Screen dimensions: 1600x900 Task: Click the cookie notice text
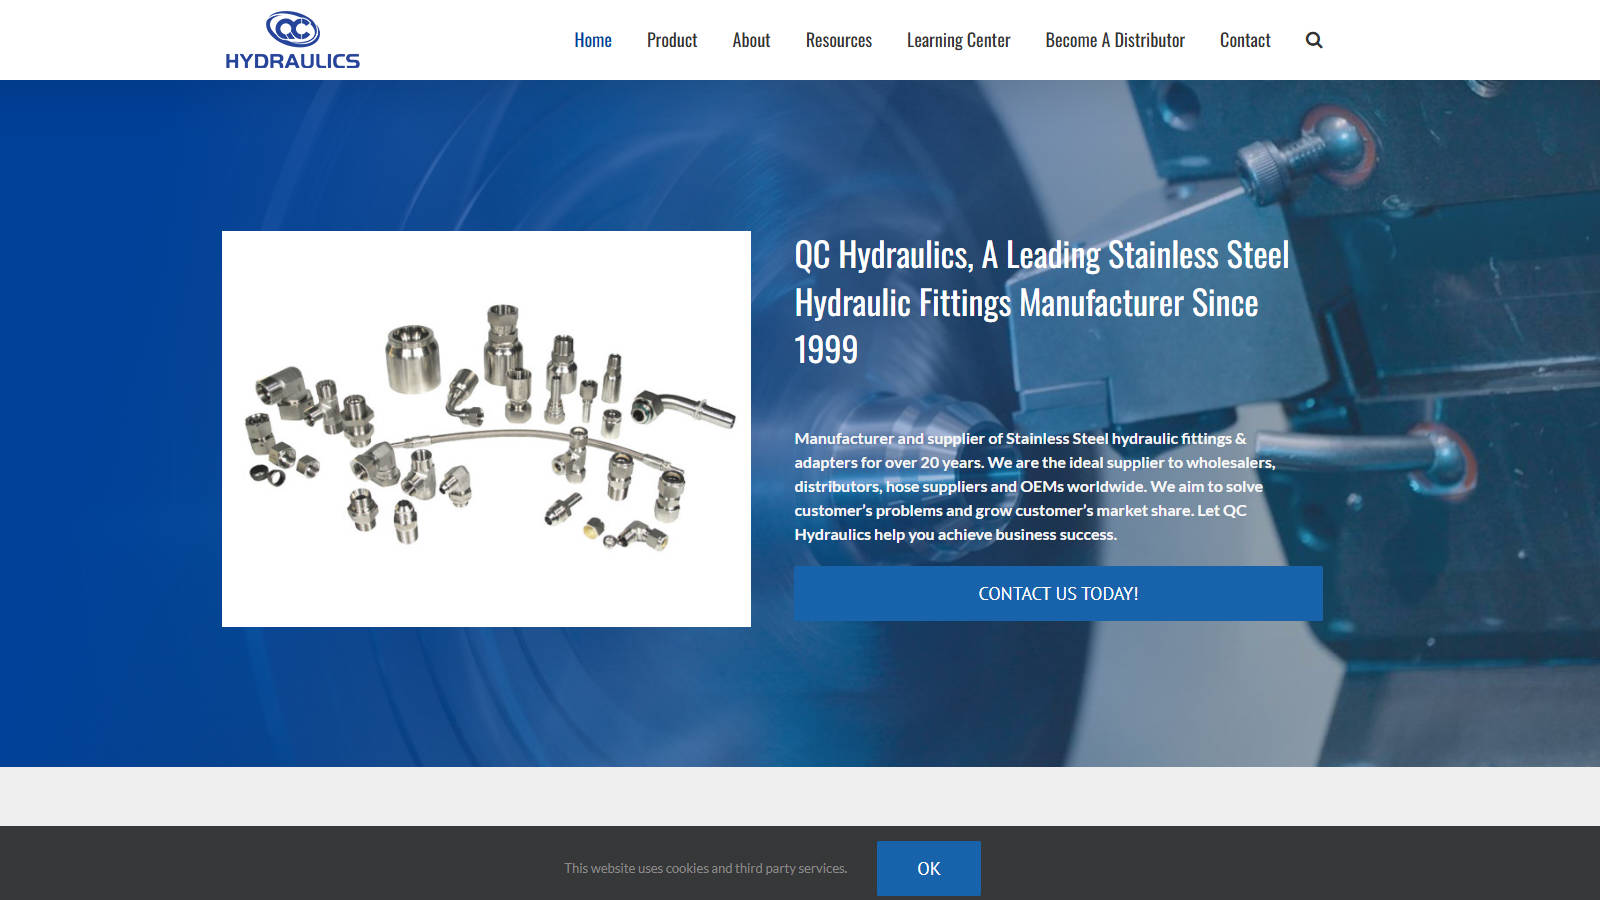point(705,868)
